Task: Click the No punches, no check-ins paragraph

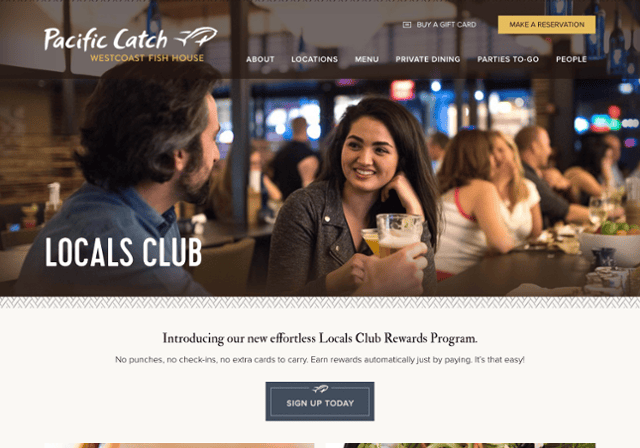Action: [320, 360]
